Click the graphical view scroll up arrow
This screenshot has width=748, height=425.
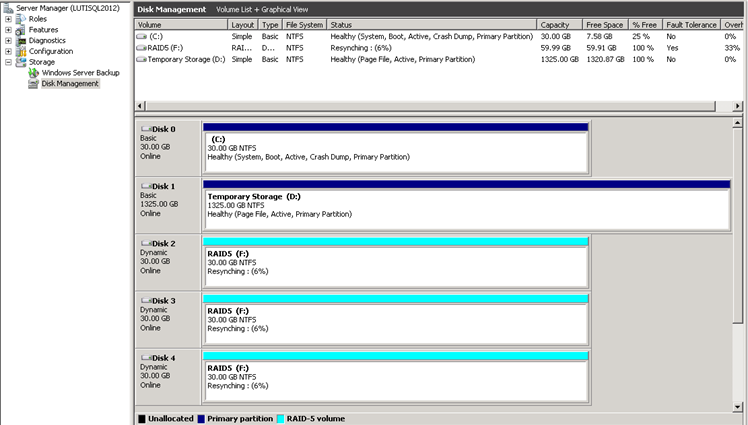tap(738, 123)
